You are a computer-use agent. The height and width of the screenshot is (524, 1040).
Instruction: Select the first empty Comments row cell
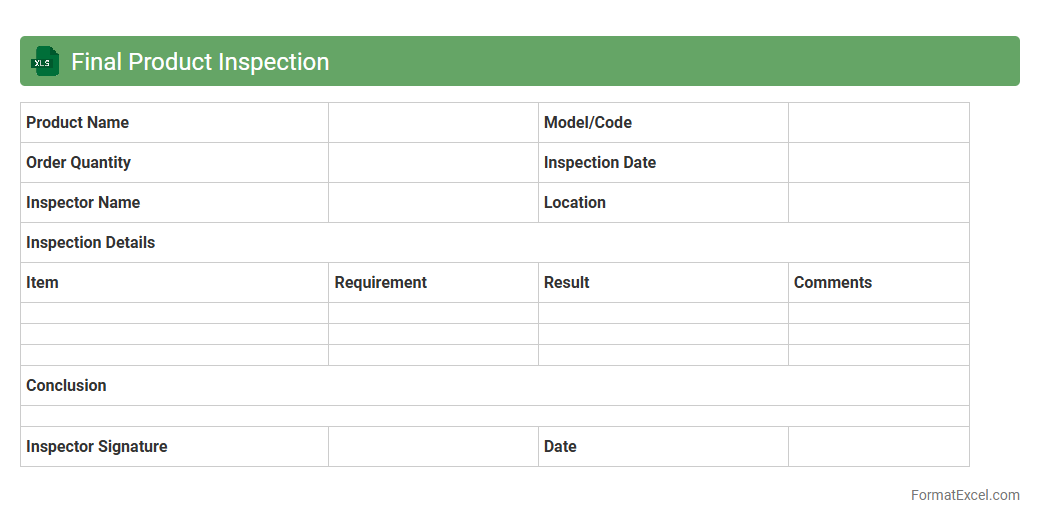tap(878, 313)
